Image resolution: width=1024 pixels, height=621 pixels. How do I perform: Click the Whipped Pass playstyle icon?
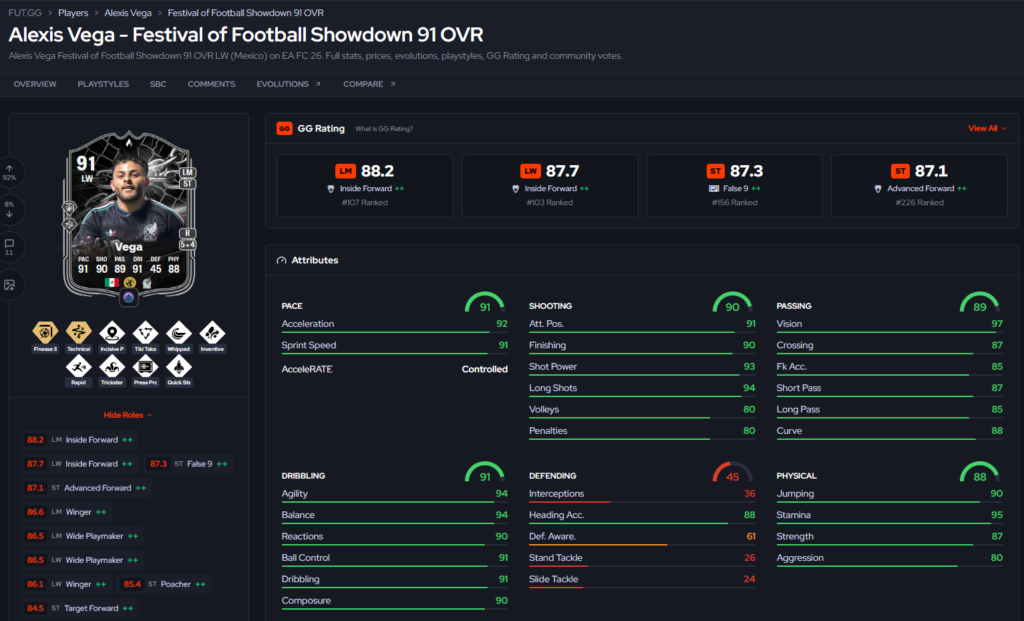coord(178,333)
